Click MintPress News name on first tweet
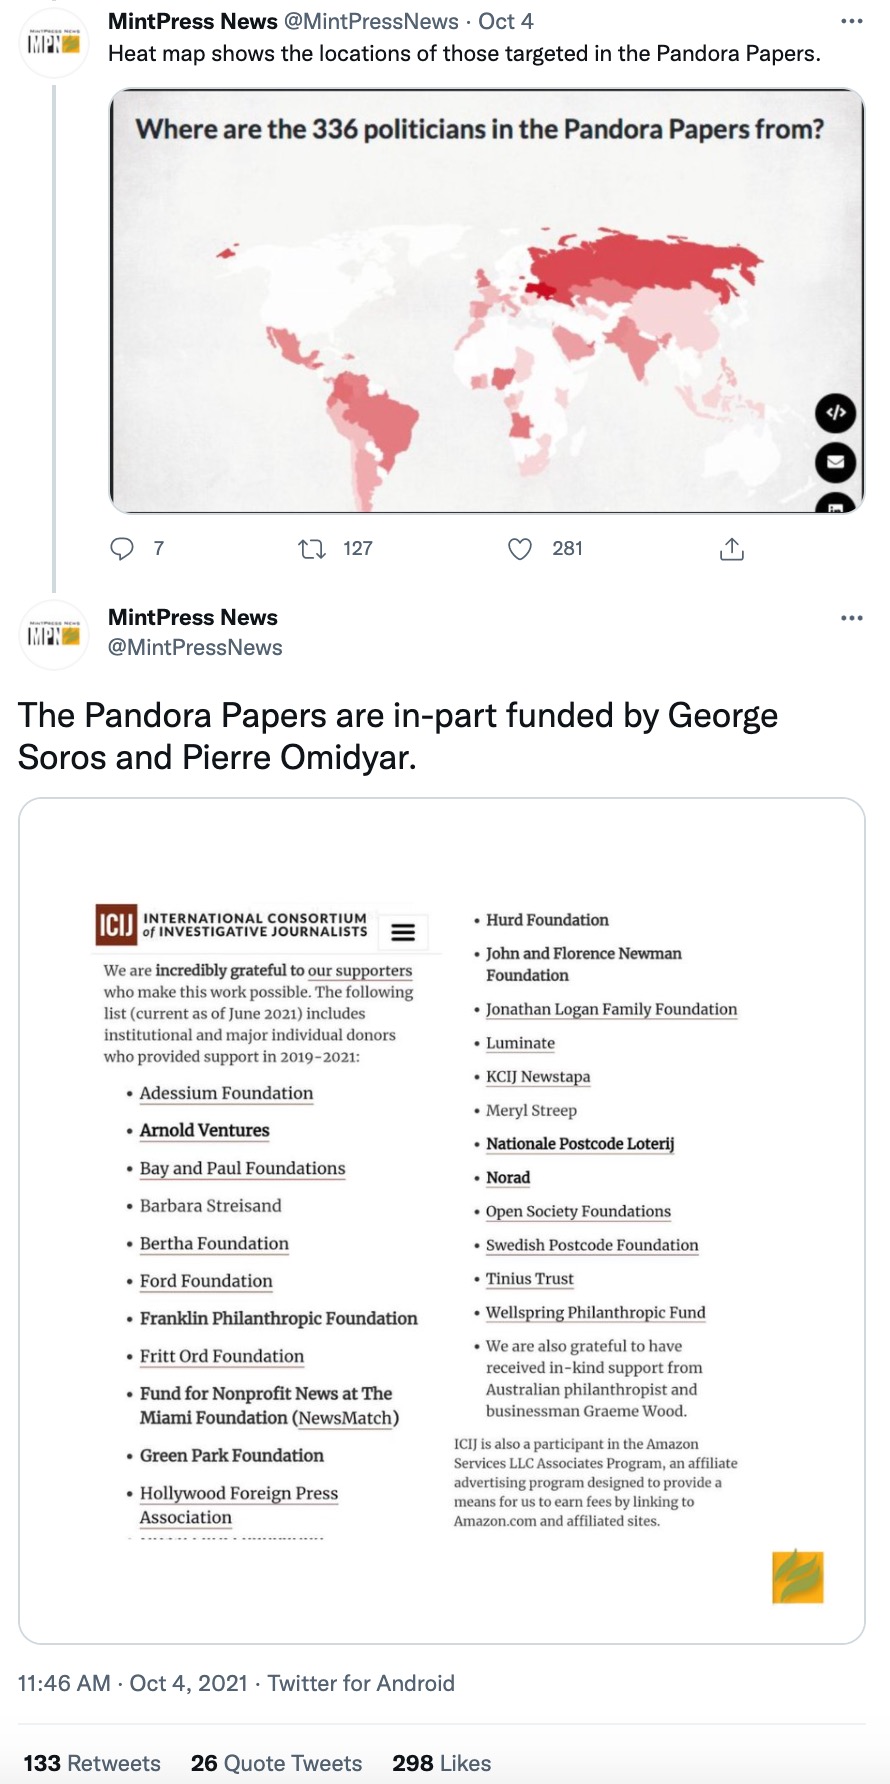890x1784 pixels. 193,21
